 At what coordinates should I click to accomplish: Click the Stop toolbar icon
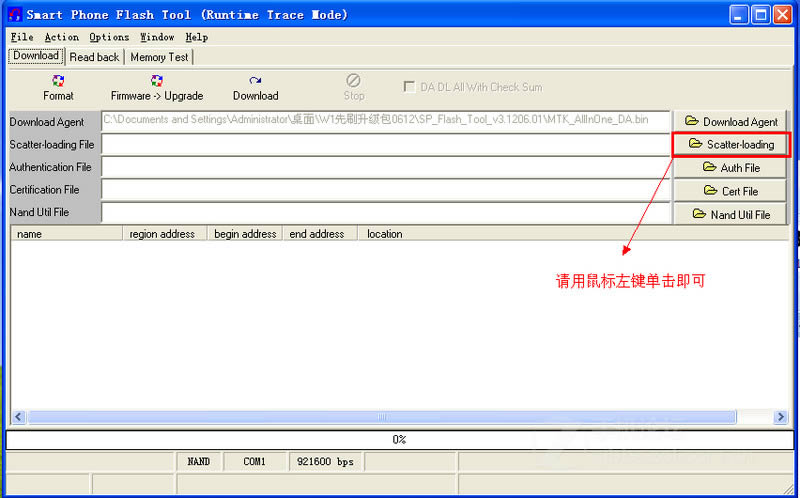(x=354, y=81)
